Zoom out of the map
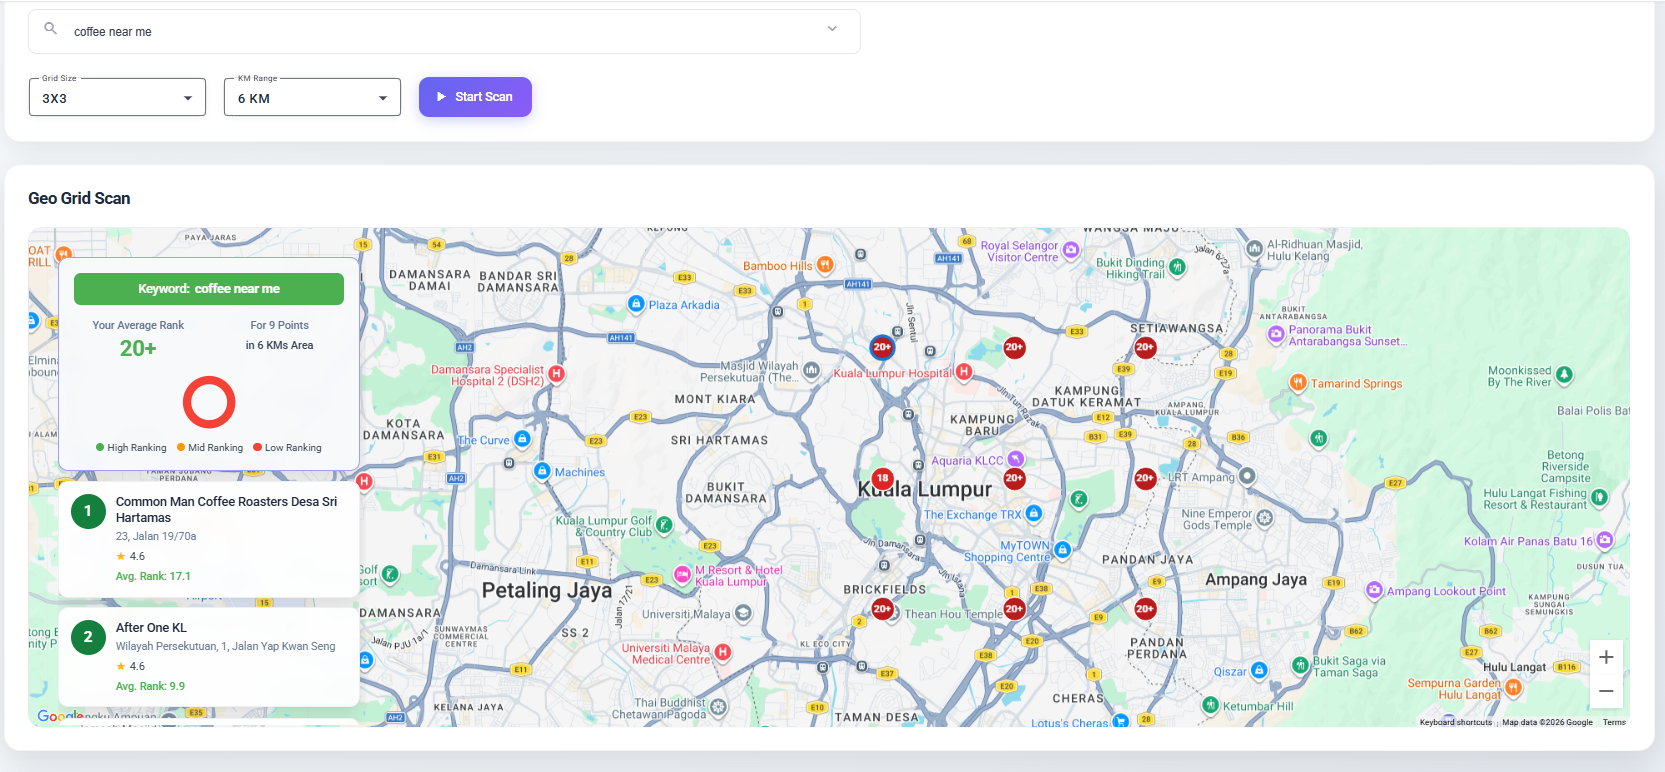Viewport: 1665px width, 772px height. click(x=1606, y=691)
